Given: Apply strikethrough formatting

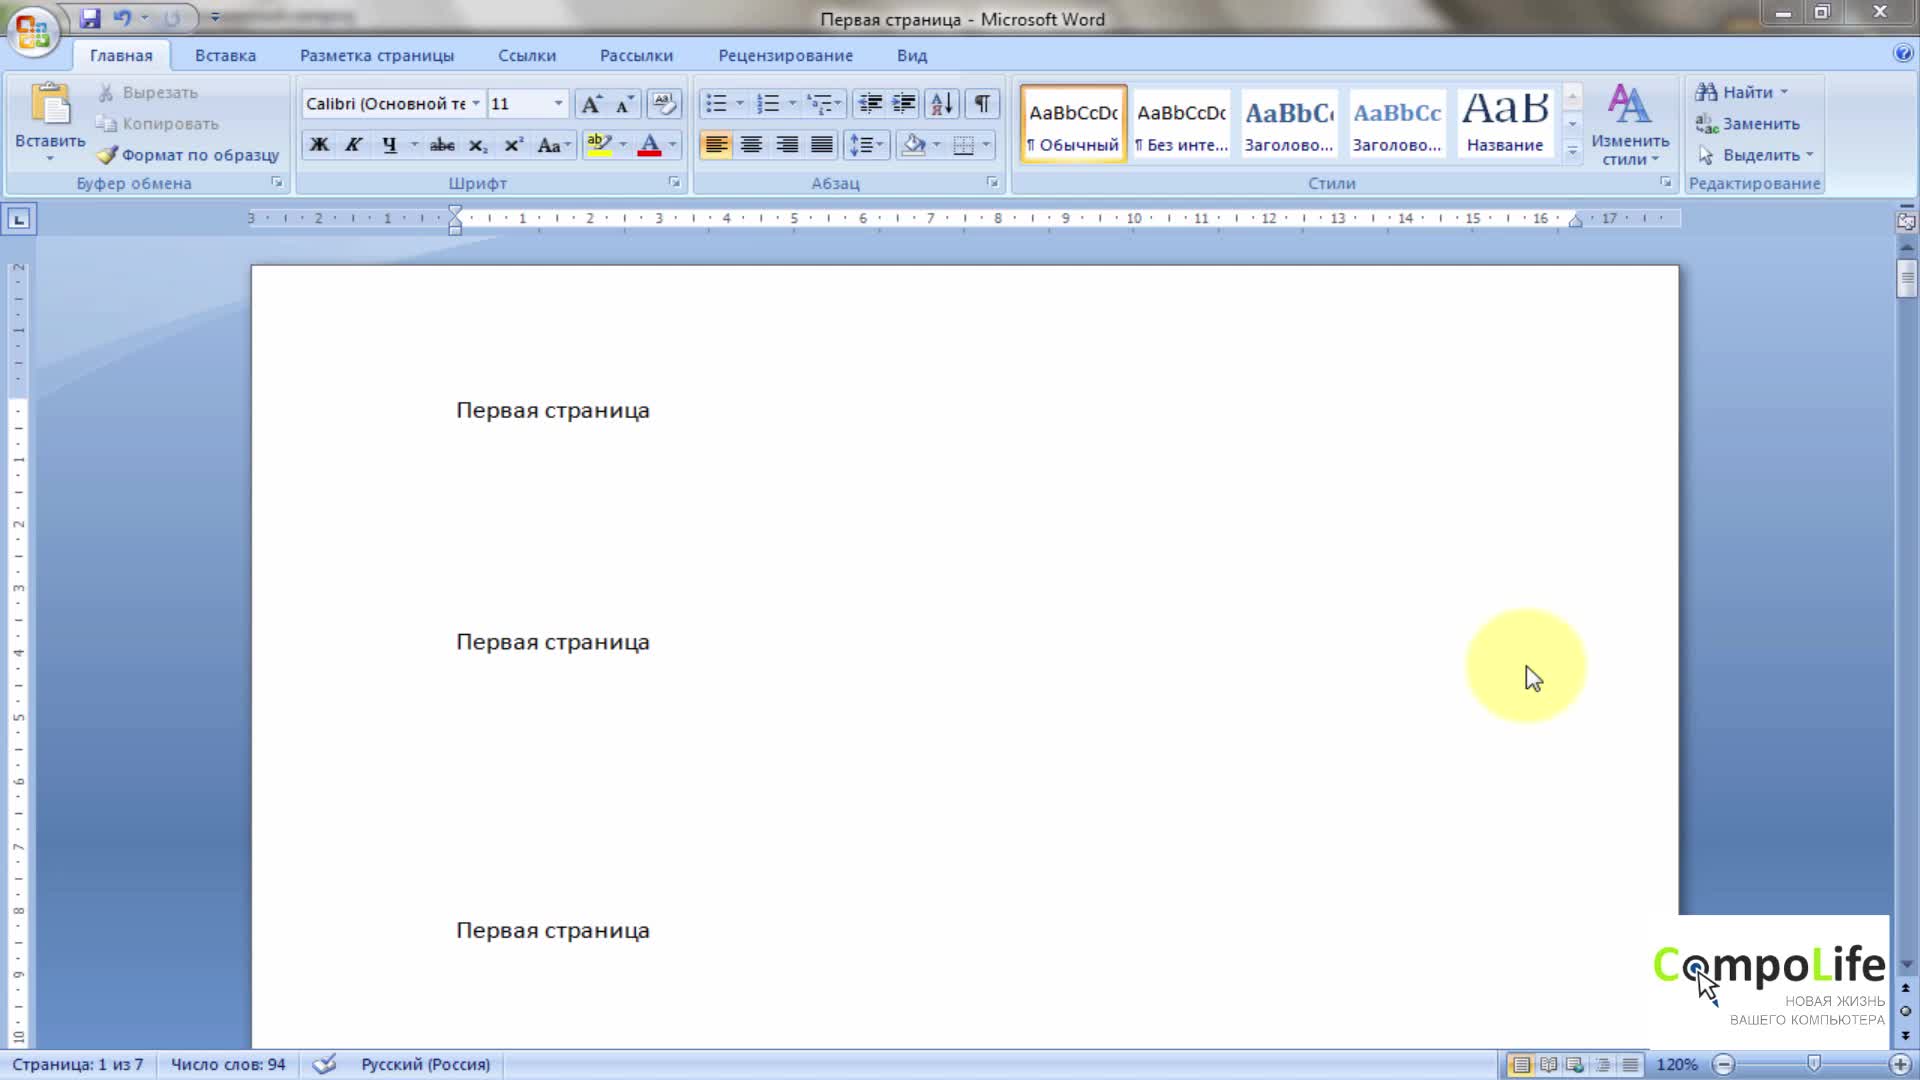Looking at the screenshot, I should [x=442, y=145].
